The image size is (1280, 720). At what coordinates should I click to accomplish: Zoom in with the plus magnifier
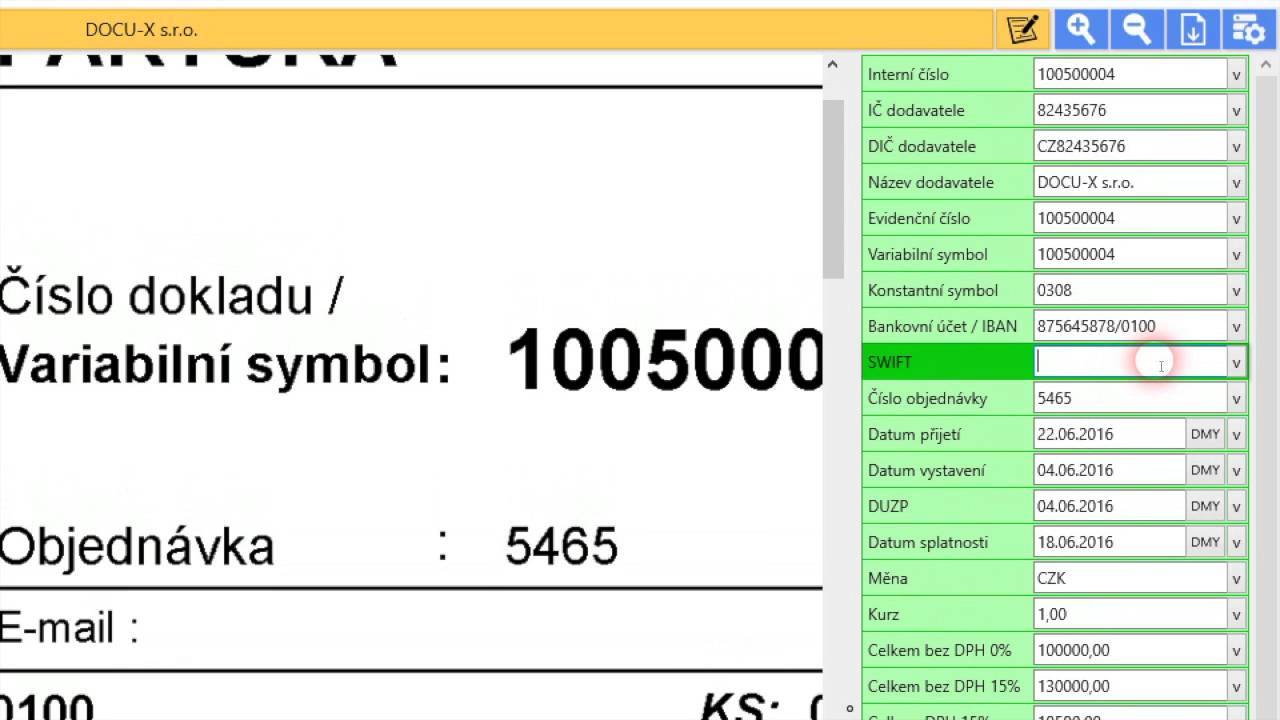[1081, 29]
